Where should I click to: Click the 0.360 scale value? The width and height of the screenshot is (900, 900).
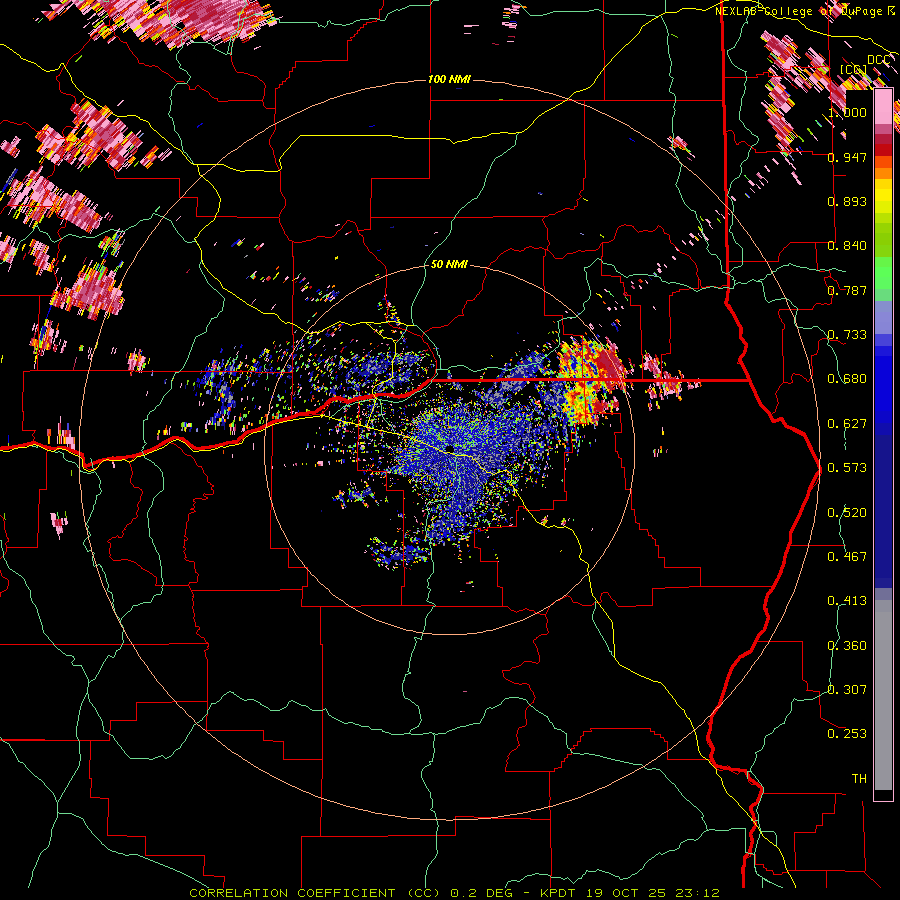[x=847, y=646]
